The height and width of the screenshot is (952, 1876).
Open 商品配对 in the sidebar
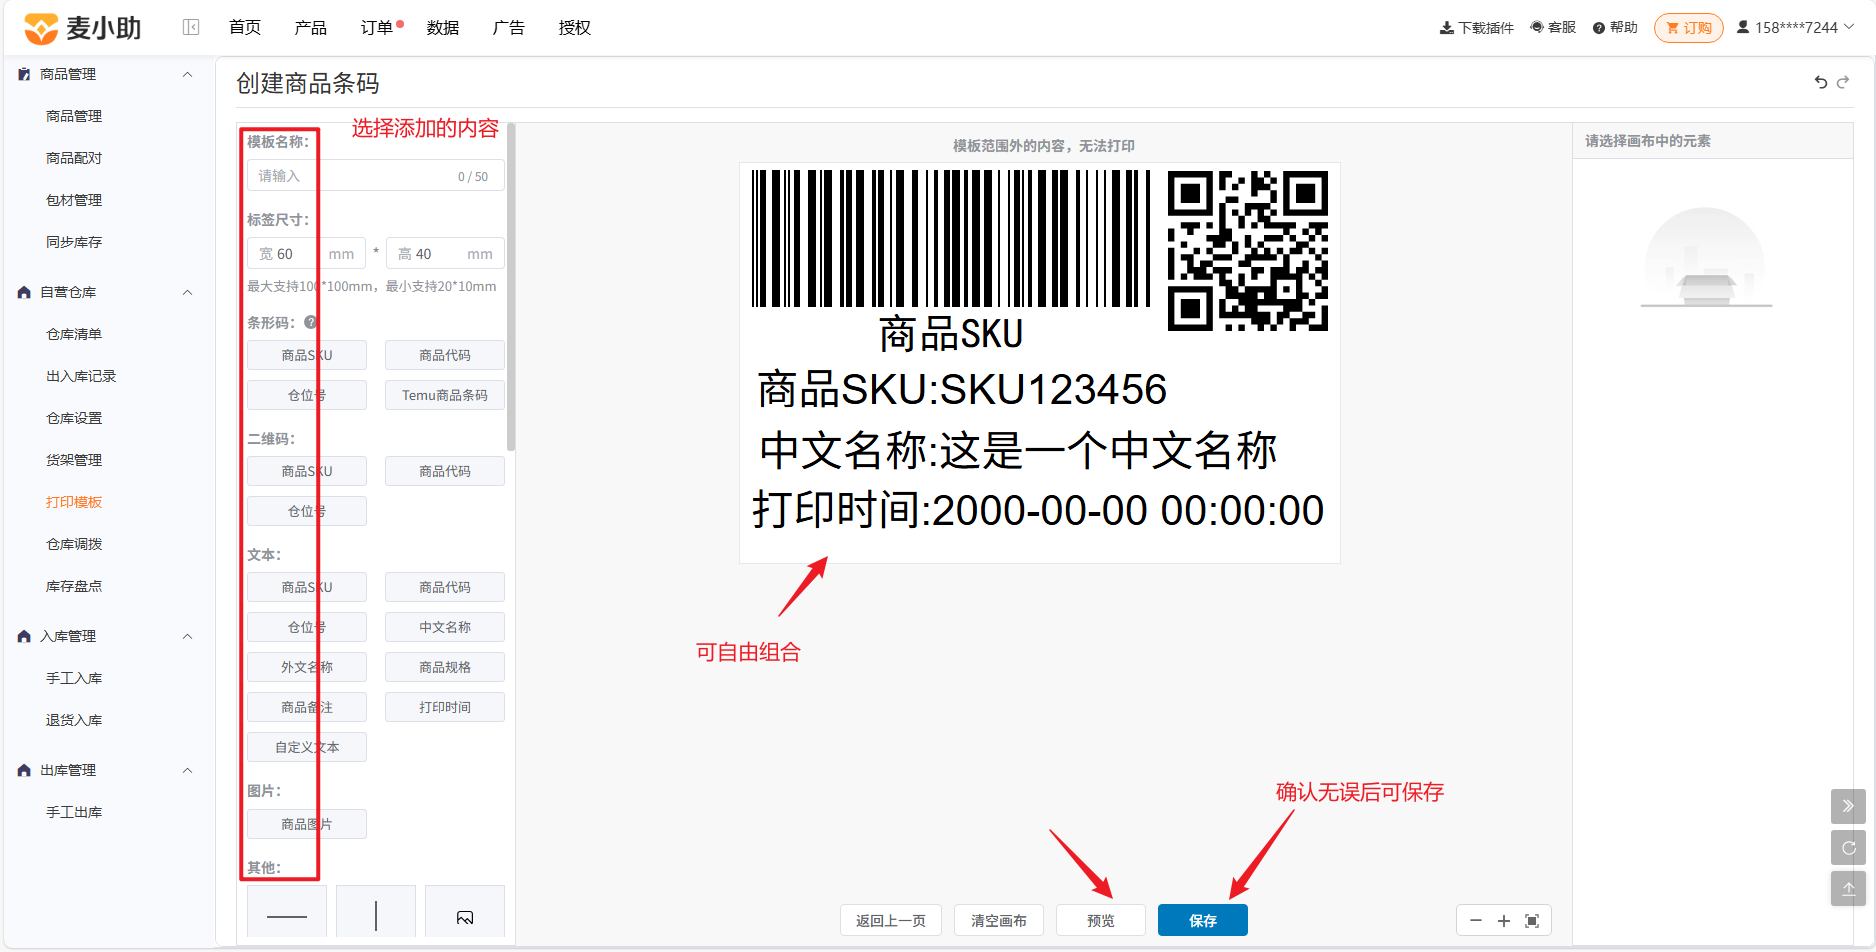point(74,158)
